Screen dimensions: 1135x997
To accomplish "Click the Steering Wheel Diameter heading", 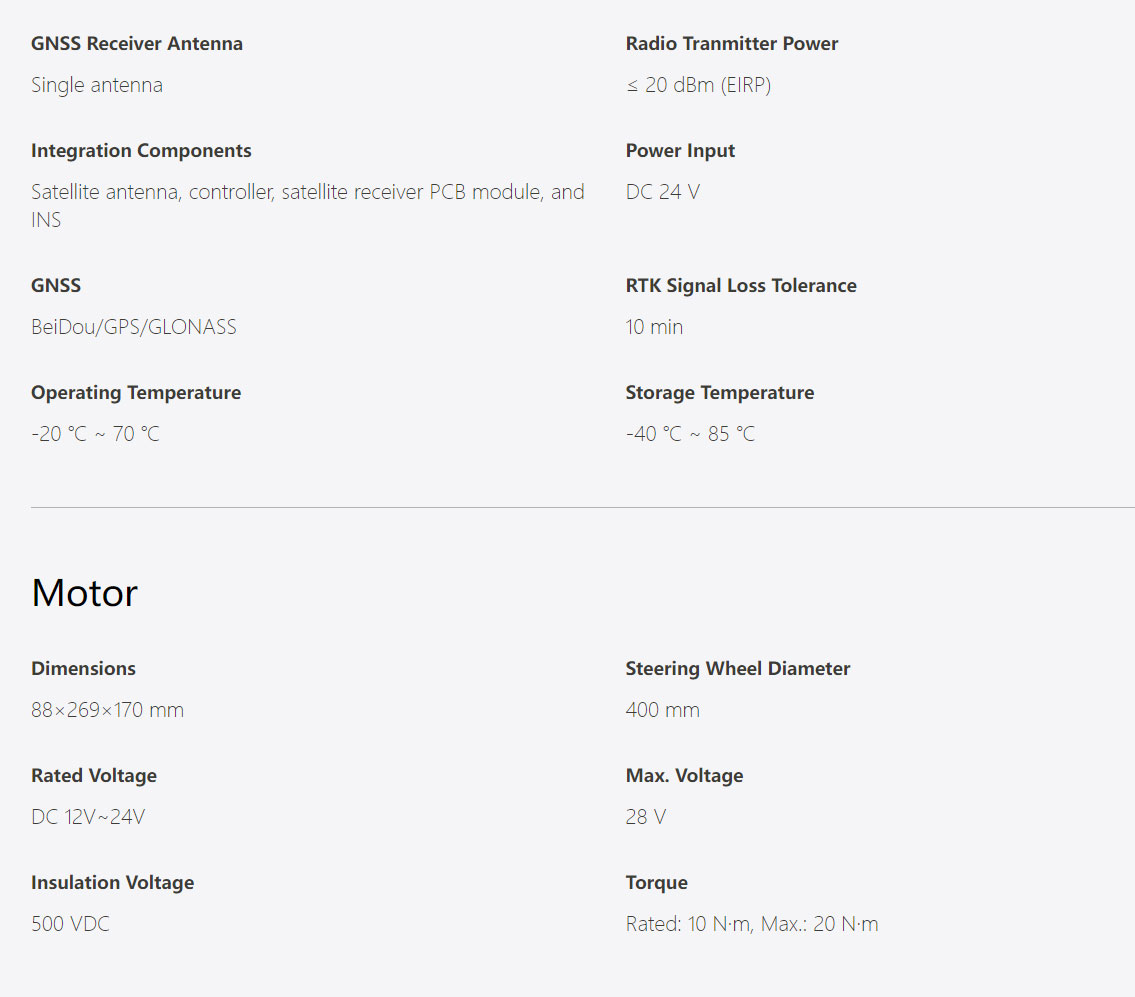I will pos(738,668).
